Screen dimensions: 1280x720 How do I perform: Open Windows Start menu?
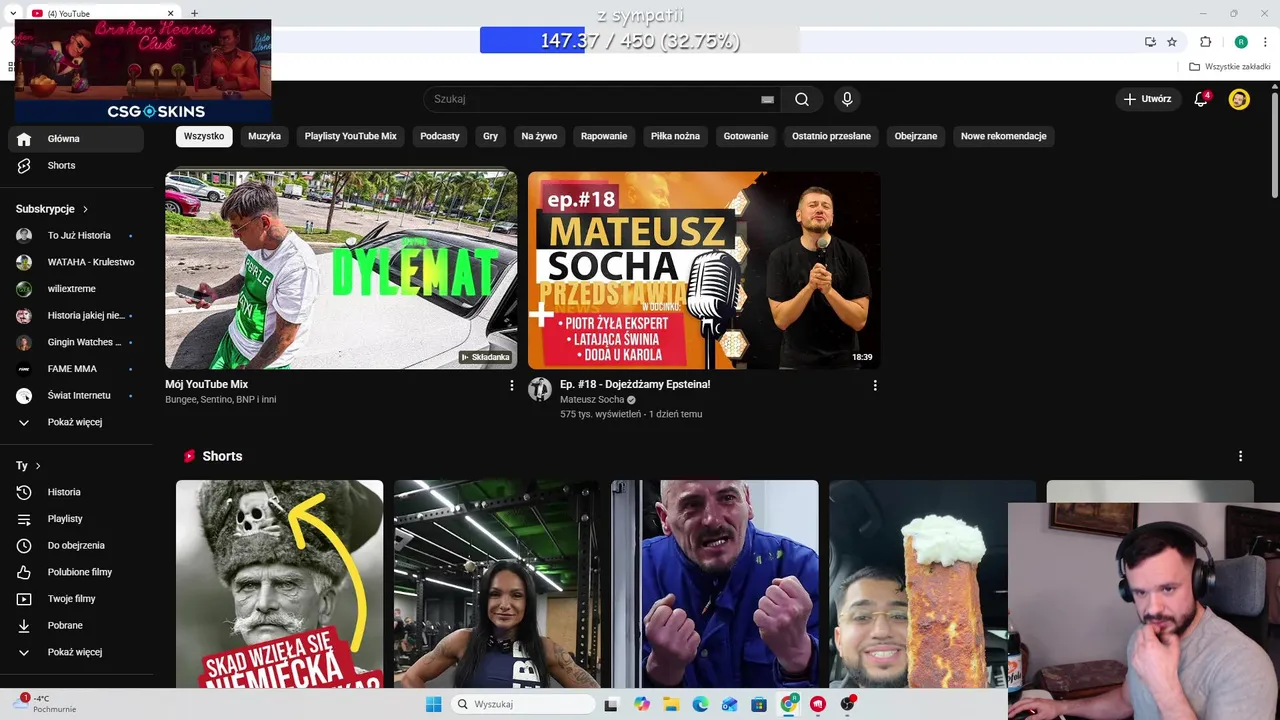click(433, 704)
